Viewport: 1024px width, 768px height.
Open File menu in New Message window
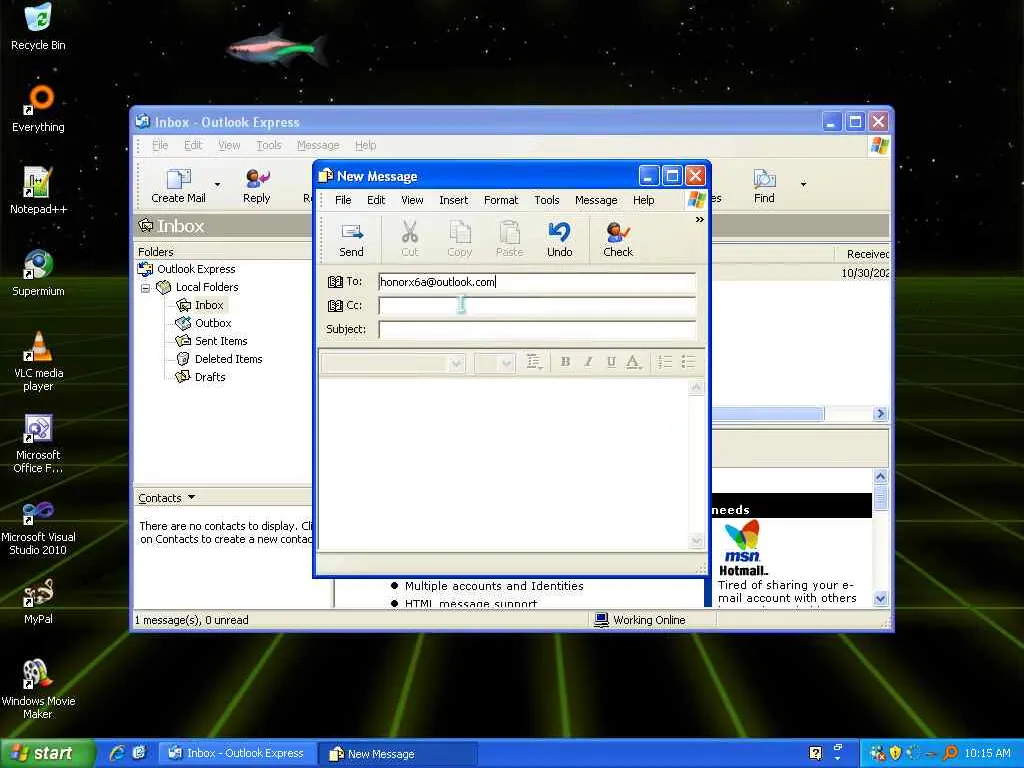pos(343,200)
